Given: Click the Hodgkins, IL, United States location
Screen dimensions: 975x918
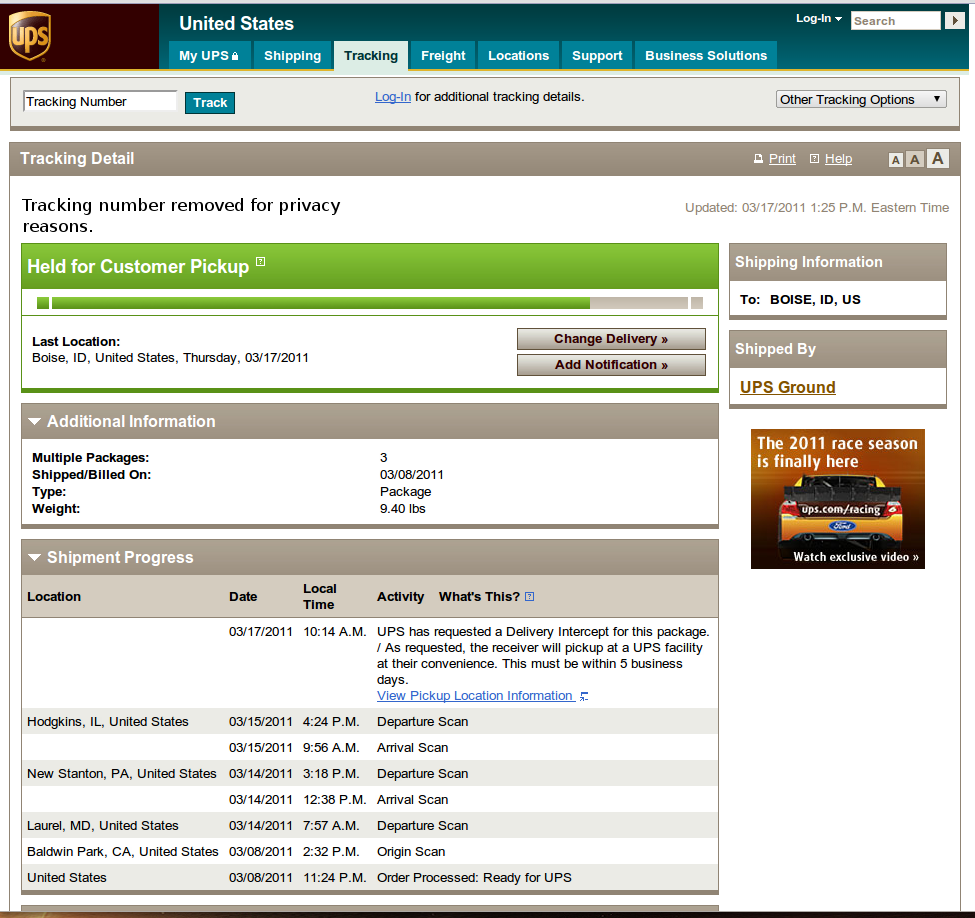Looking at the screenshot, I should (x=108, y=721).
